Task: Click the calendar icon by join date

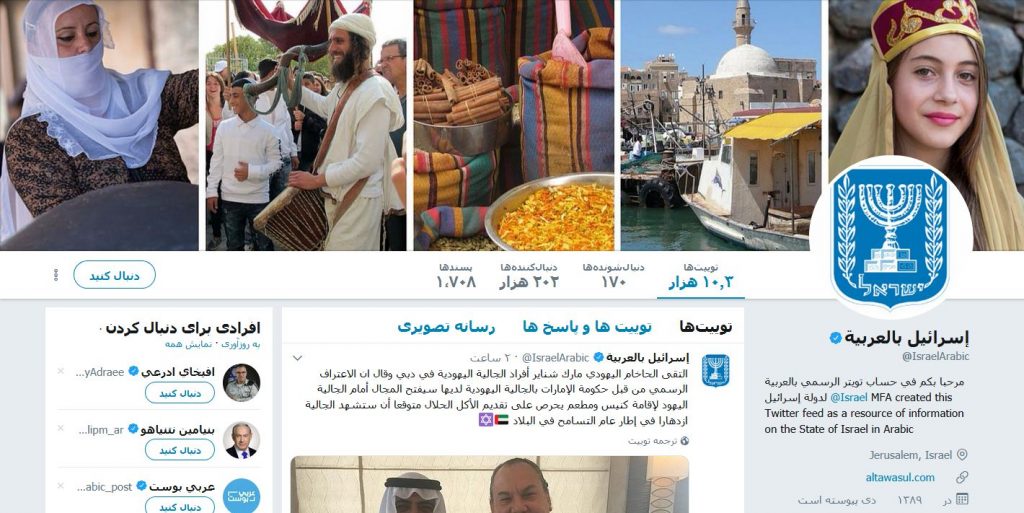Action: [x=962, y=499]
